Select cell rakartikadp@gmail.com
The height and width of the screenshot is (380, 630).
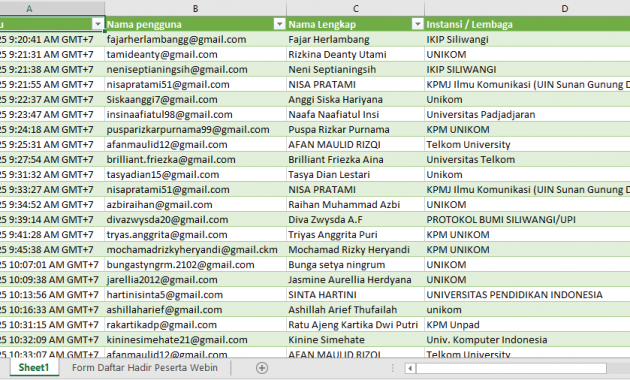[x=196, y=325]
